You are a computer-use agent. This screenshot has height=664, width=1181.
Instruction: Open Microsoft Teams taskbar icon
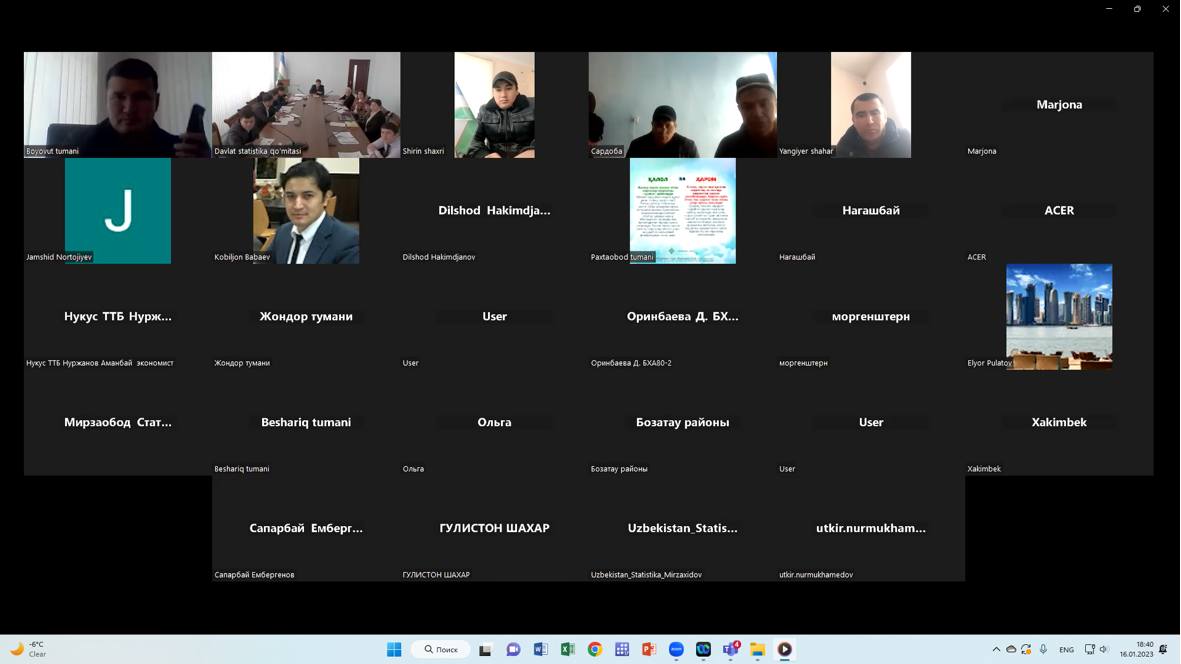[x=730, y=649]
